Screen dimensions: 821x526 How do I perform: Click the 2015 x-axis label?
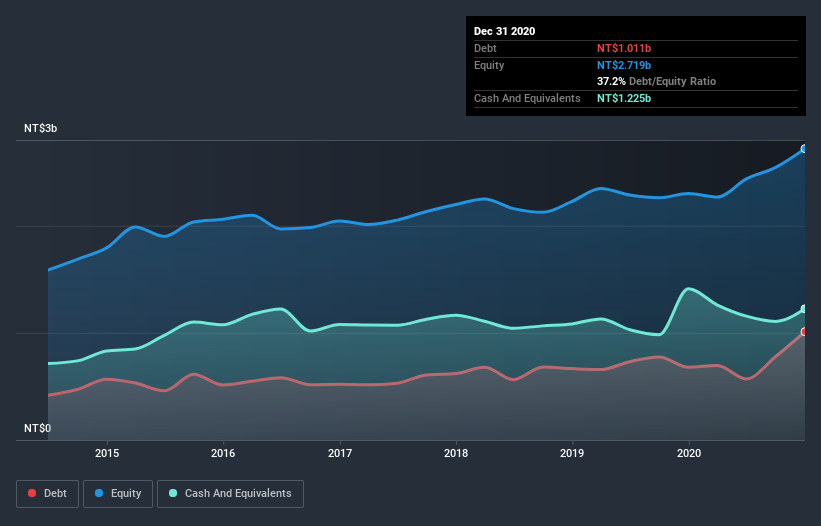click(x=107, y=453)
